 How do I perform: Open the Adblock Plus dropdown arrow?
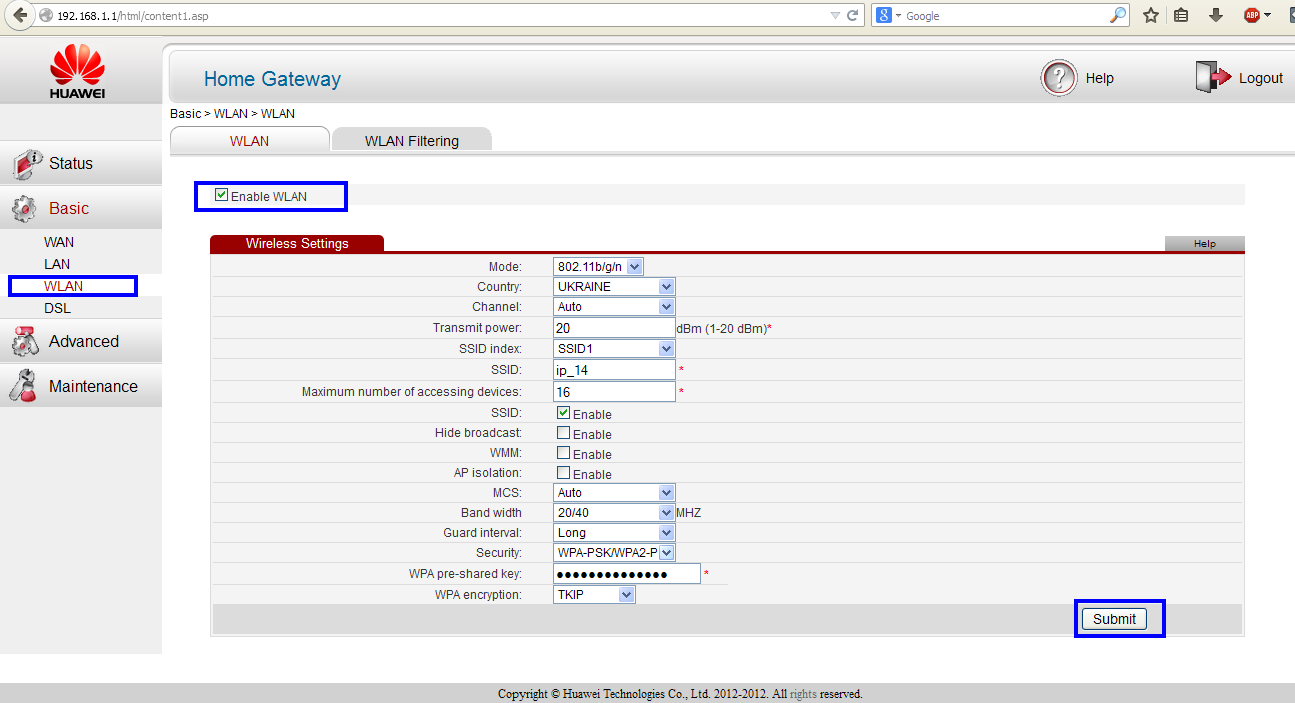pyautogui.click(x=1268, y=16)
